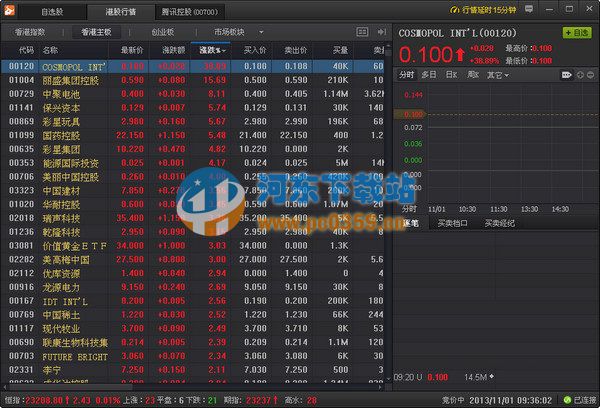Select the 香港指数 sub-tab

30,32
